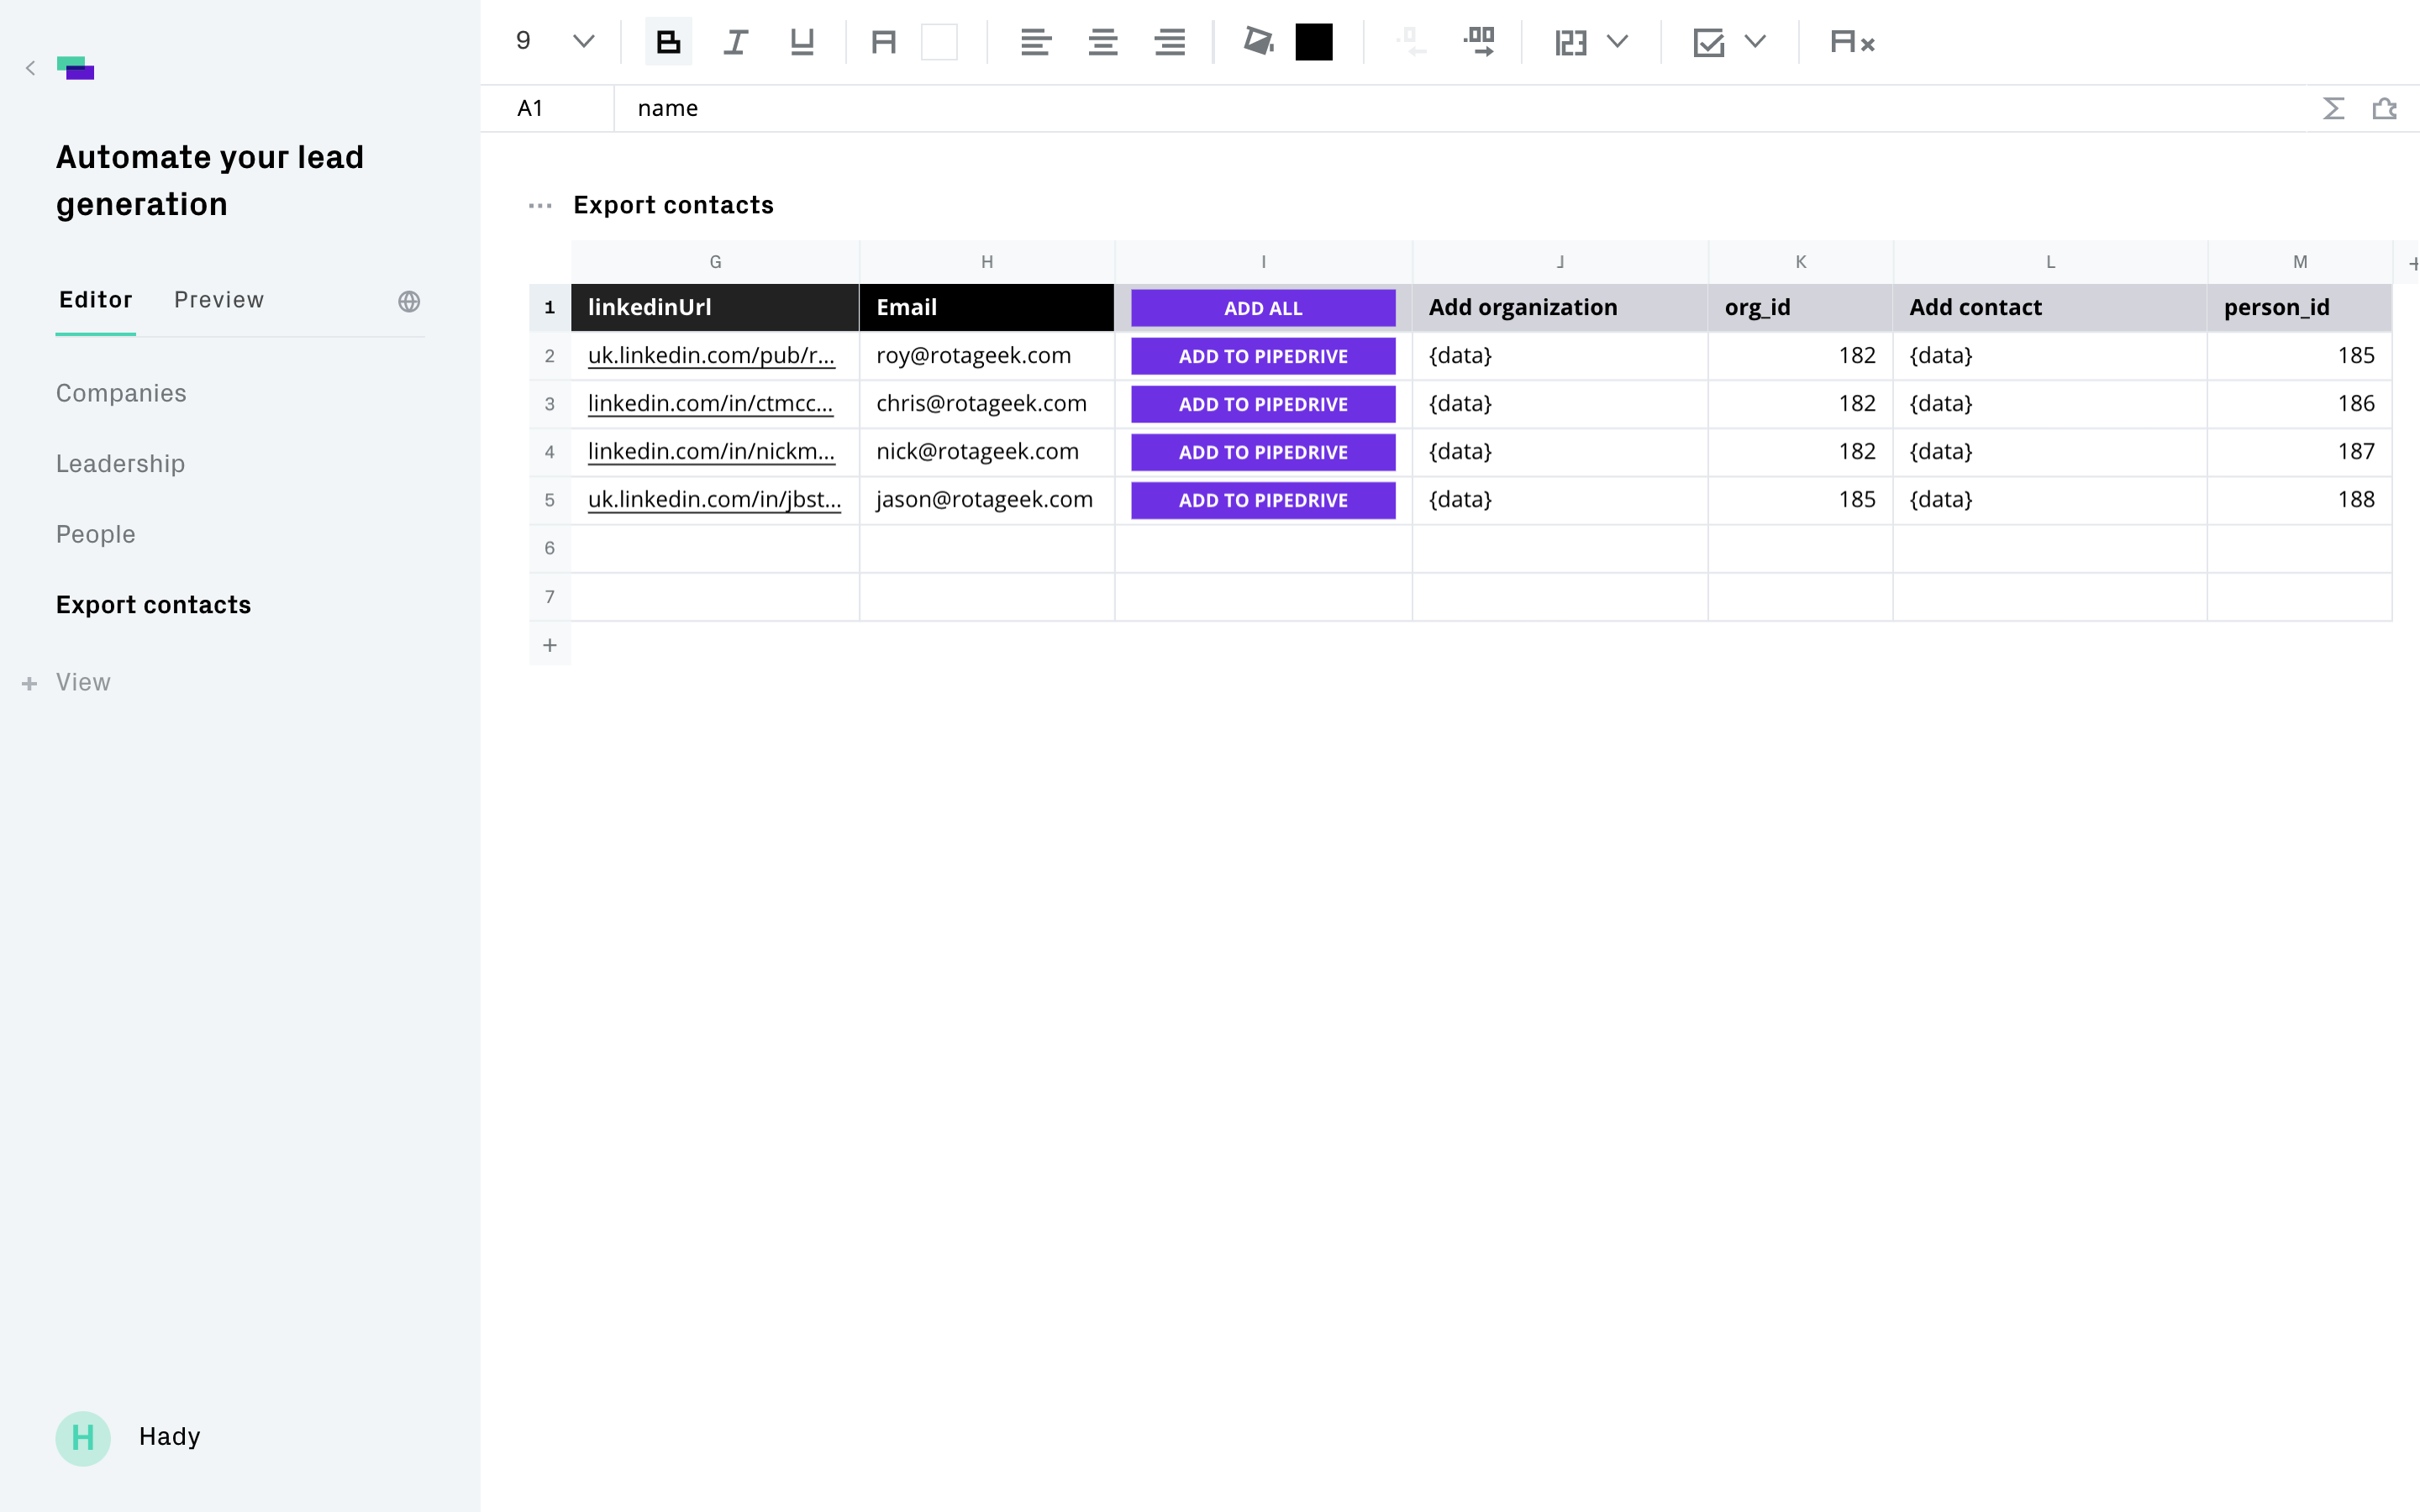Click the text color icon
Screen dimensions: 2420x1512
coord(883,42)
